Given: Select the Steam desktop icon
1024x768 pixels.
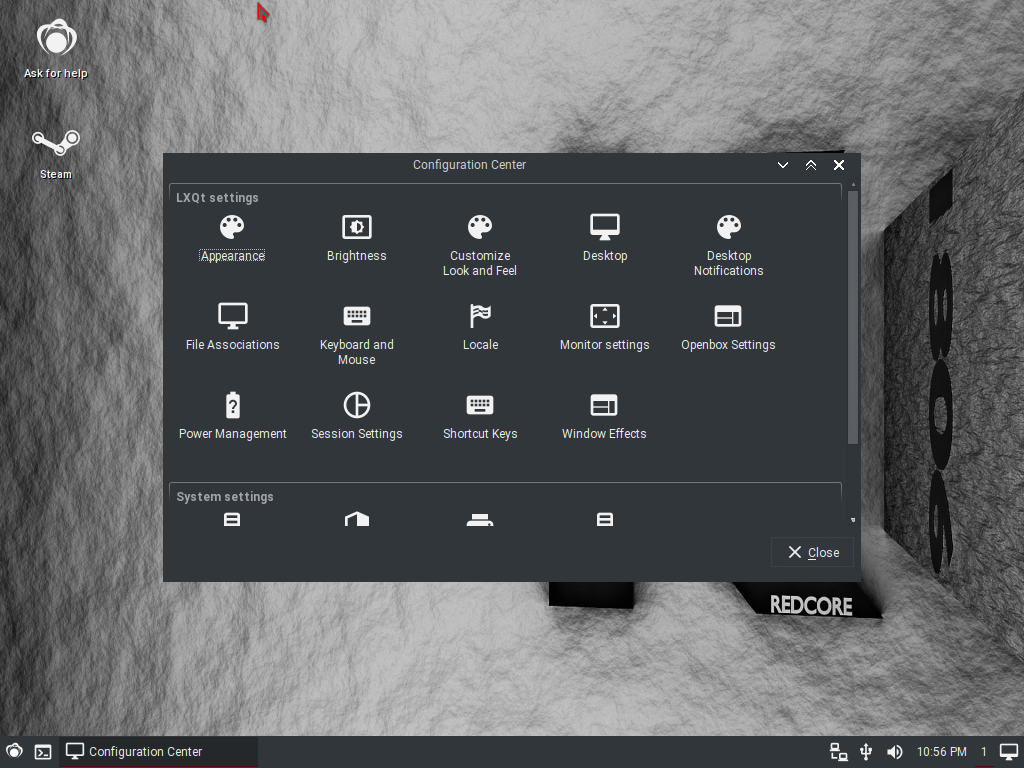Looking at the screenshot, I should (x=56, y=154).
